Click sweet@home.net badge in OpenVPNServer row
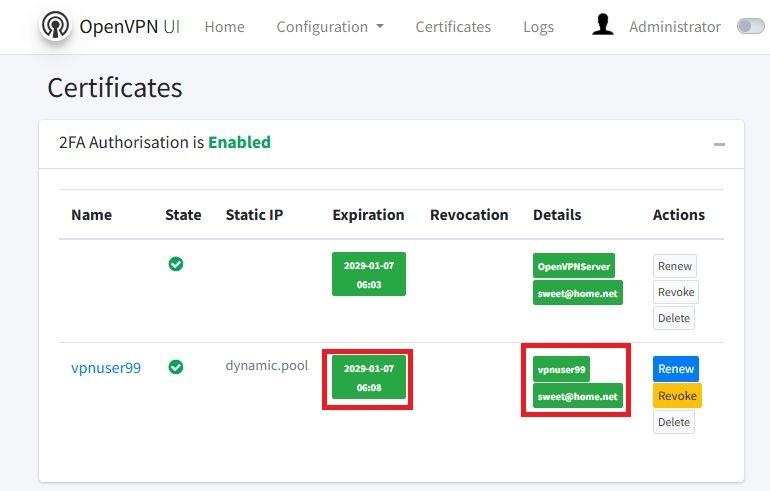The image size is (770, 491). 578,293
